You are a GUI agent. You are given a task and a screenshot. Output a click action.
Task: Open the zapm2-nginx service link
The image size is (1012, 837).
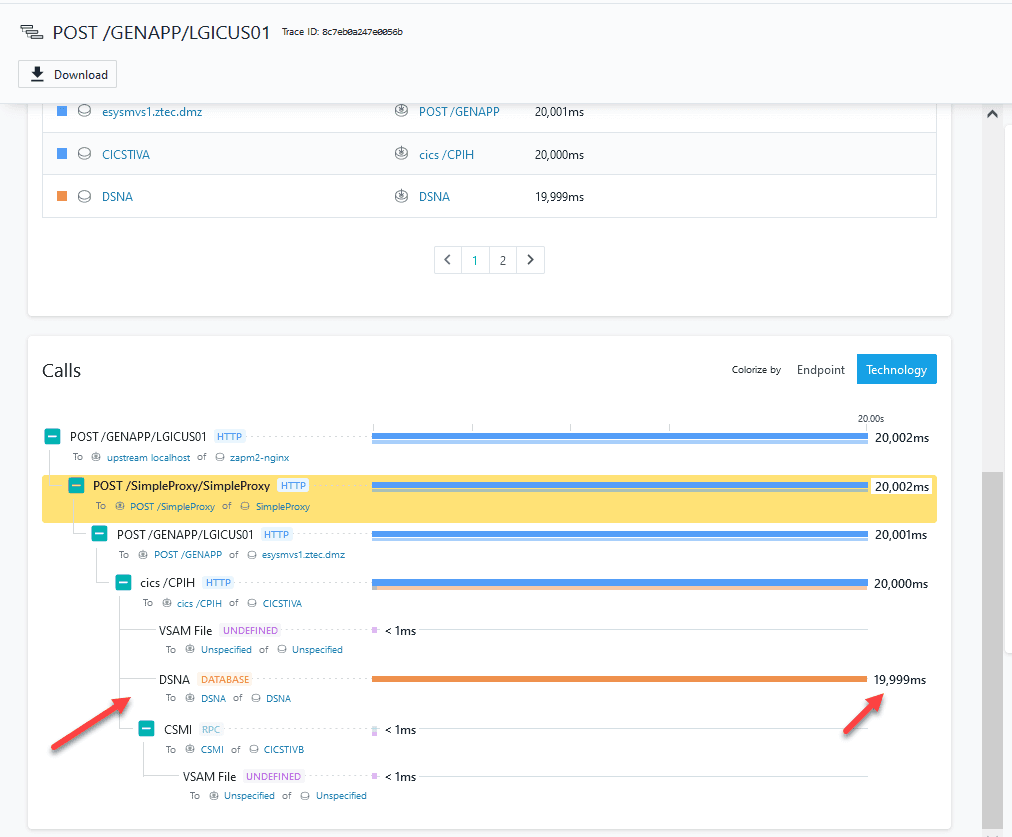click(258, 458)
